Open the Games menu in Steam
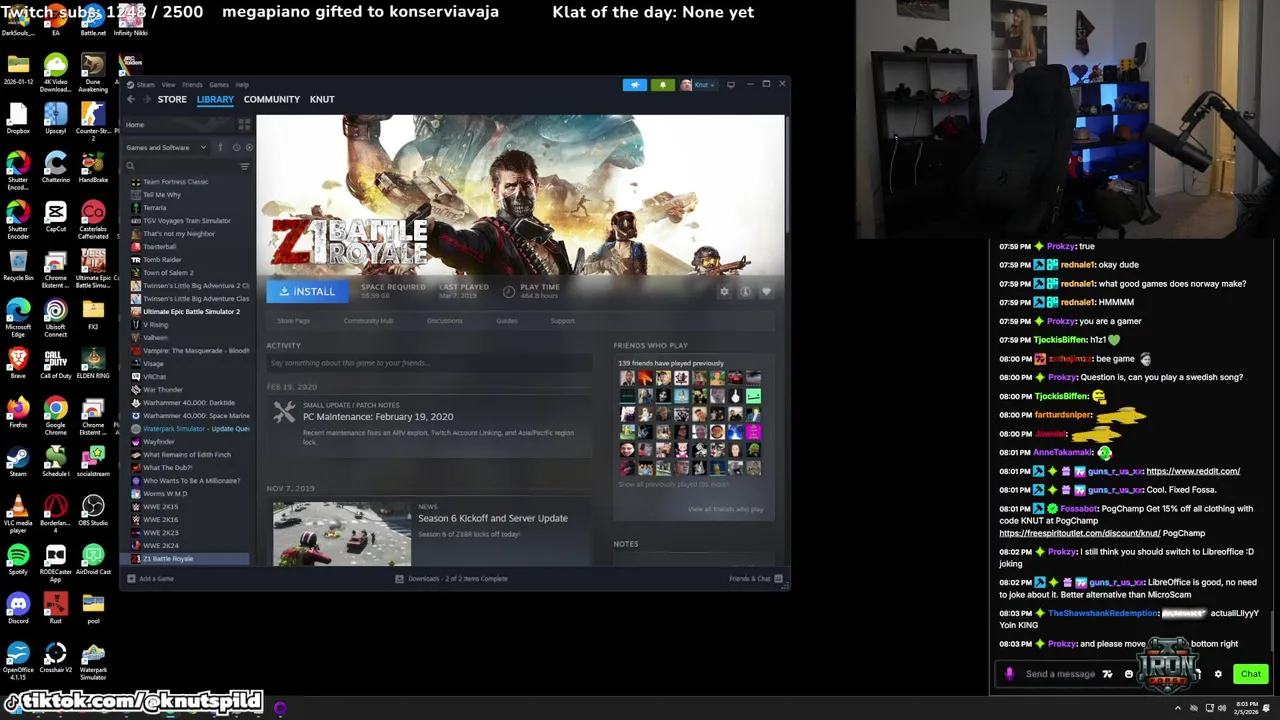The height and width of the screenshot is (720, 1280). pos(218,85)
